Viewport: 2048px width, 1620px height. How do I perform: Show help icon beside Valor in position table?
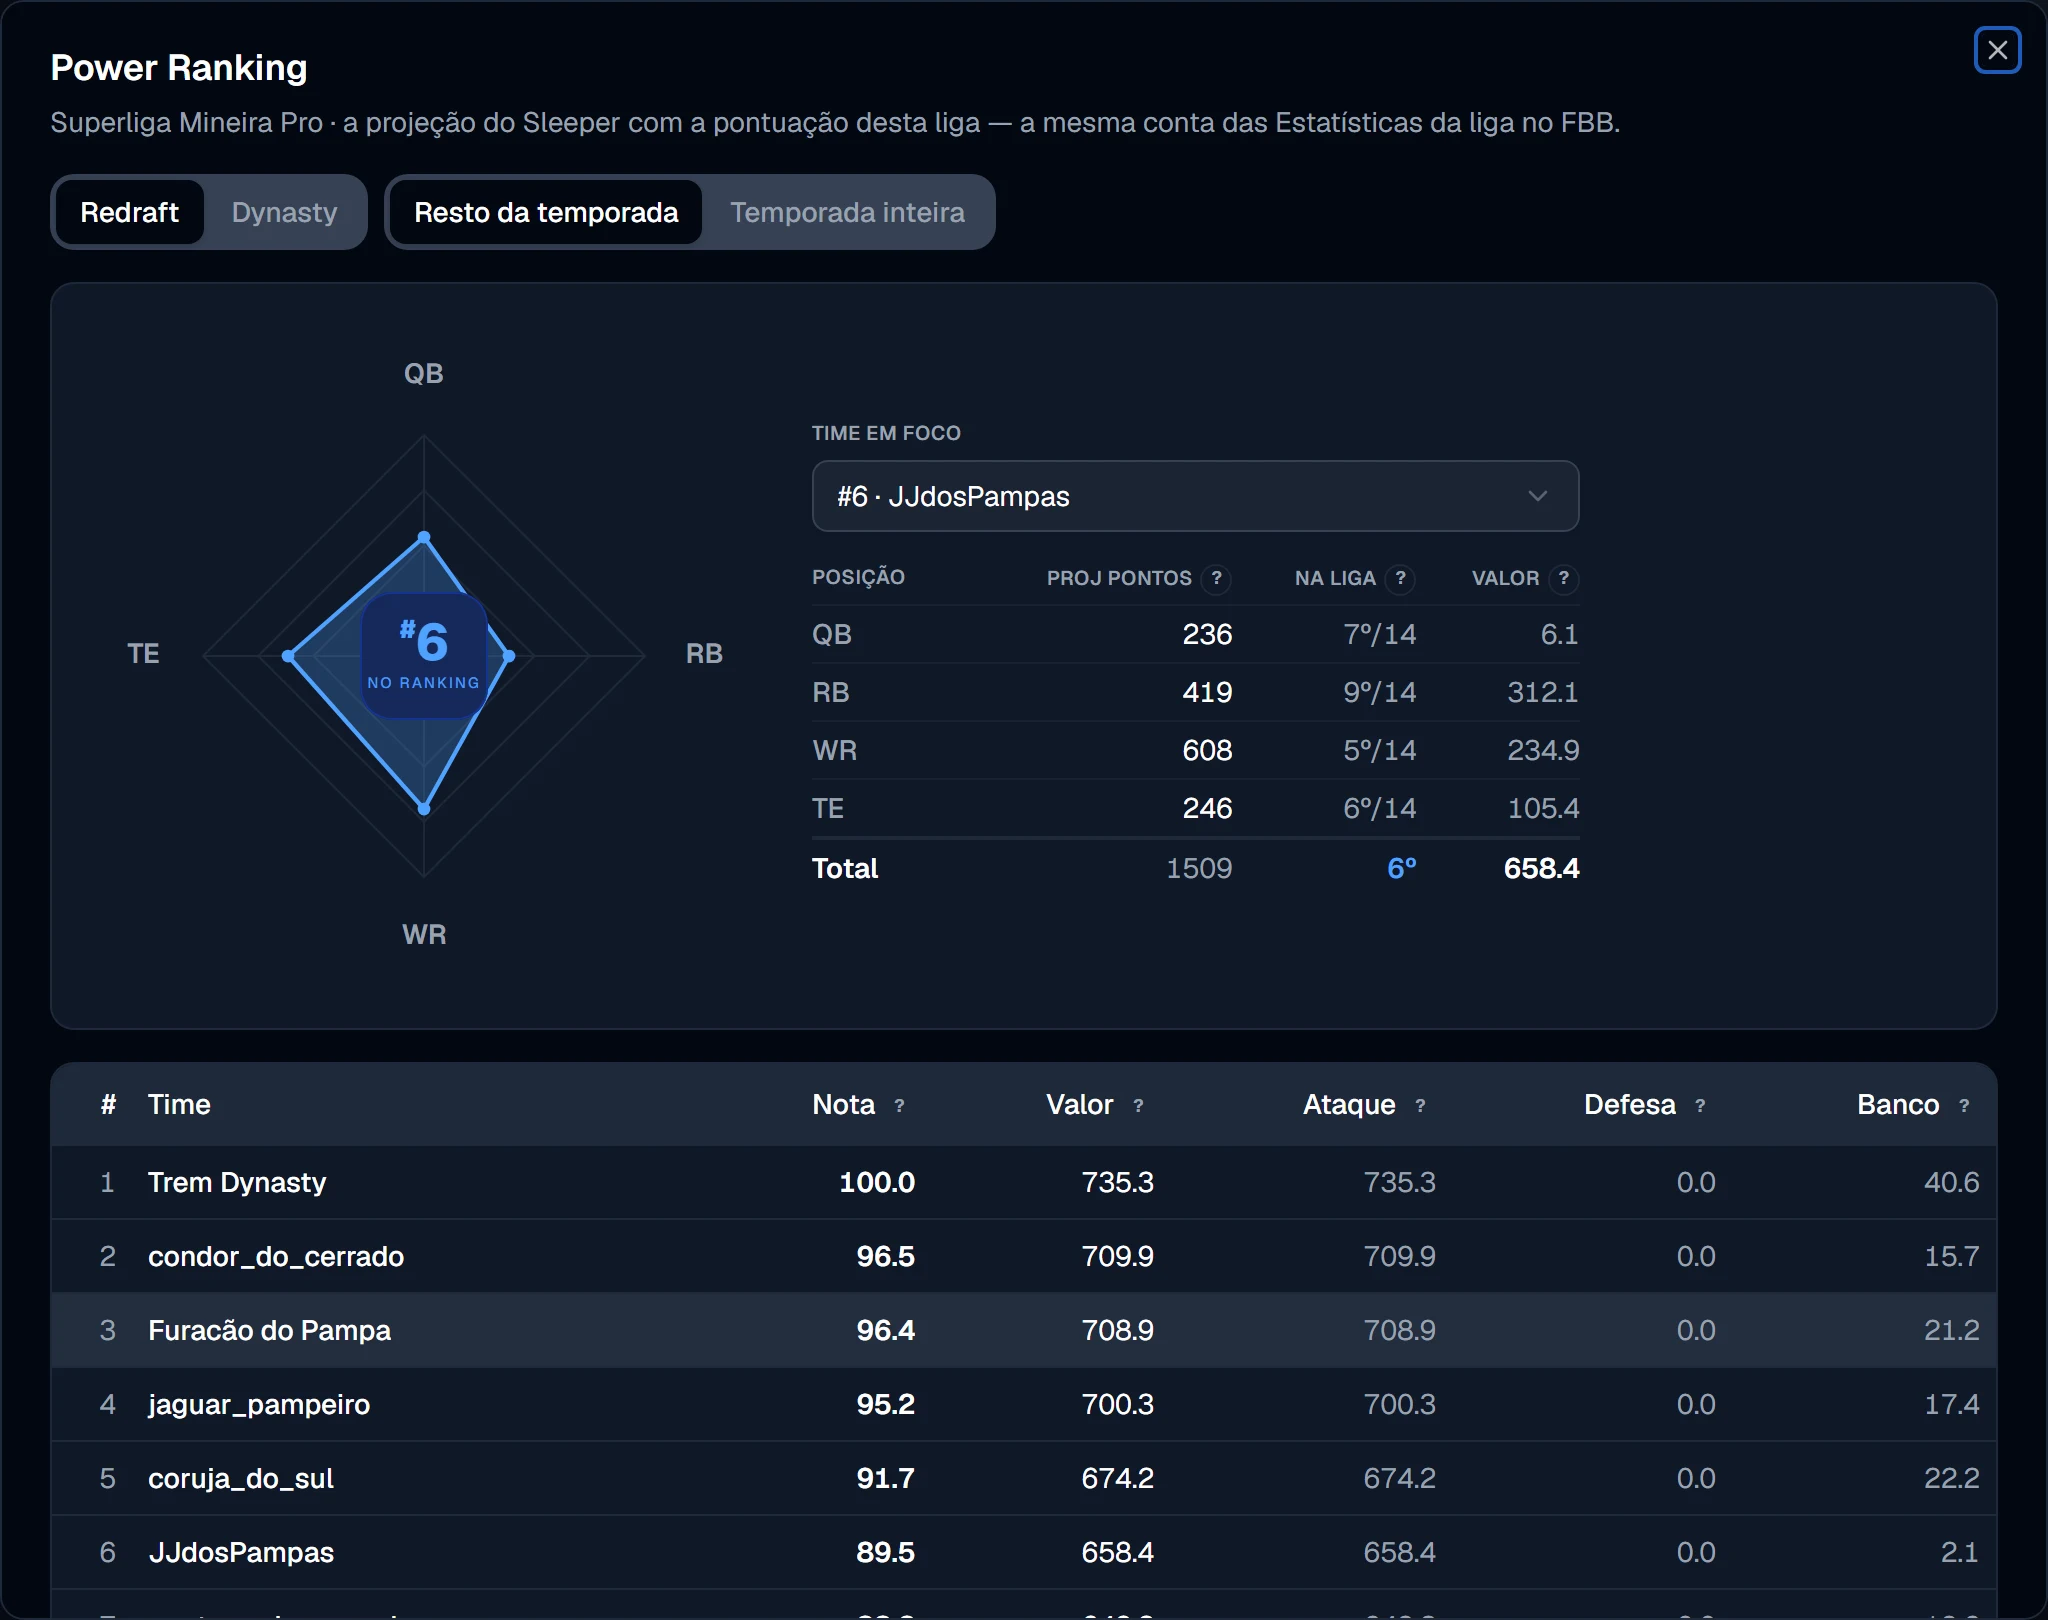(1564, 578)
